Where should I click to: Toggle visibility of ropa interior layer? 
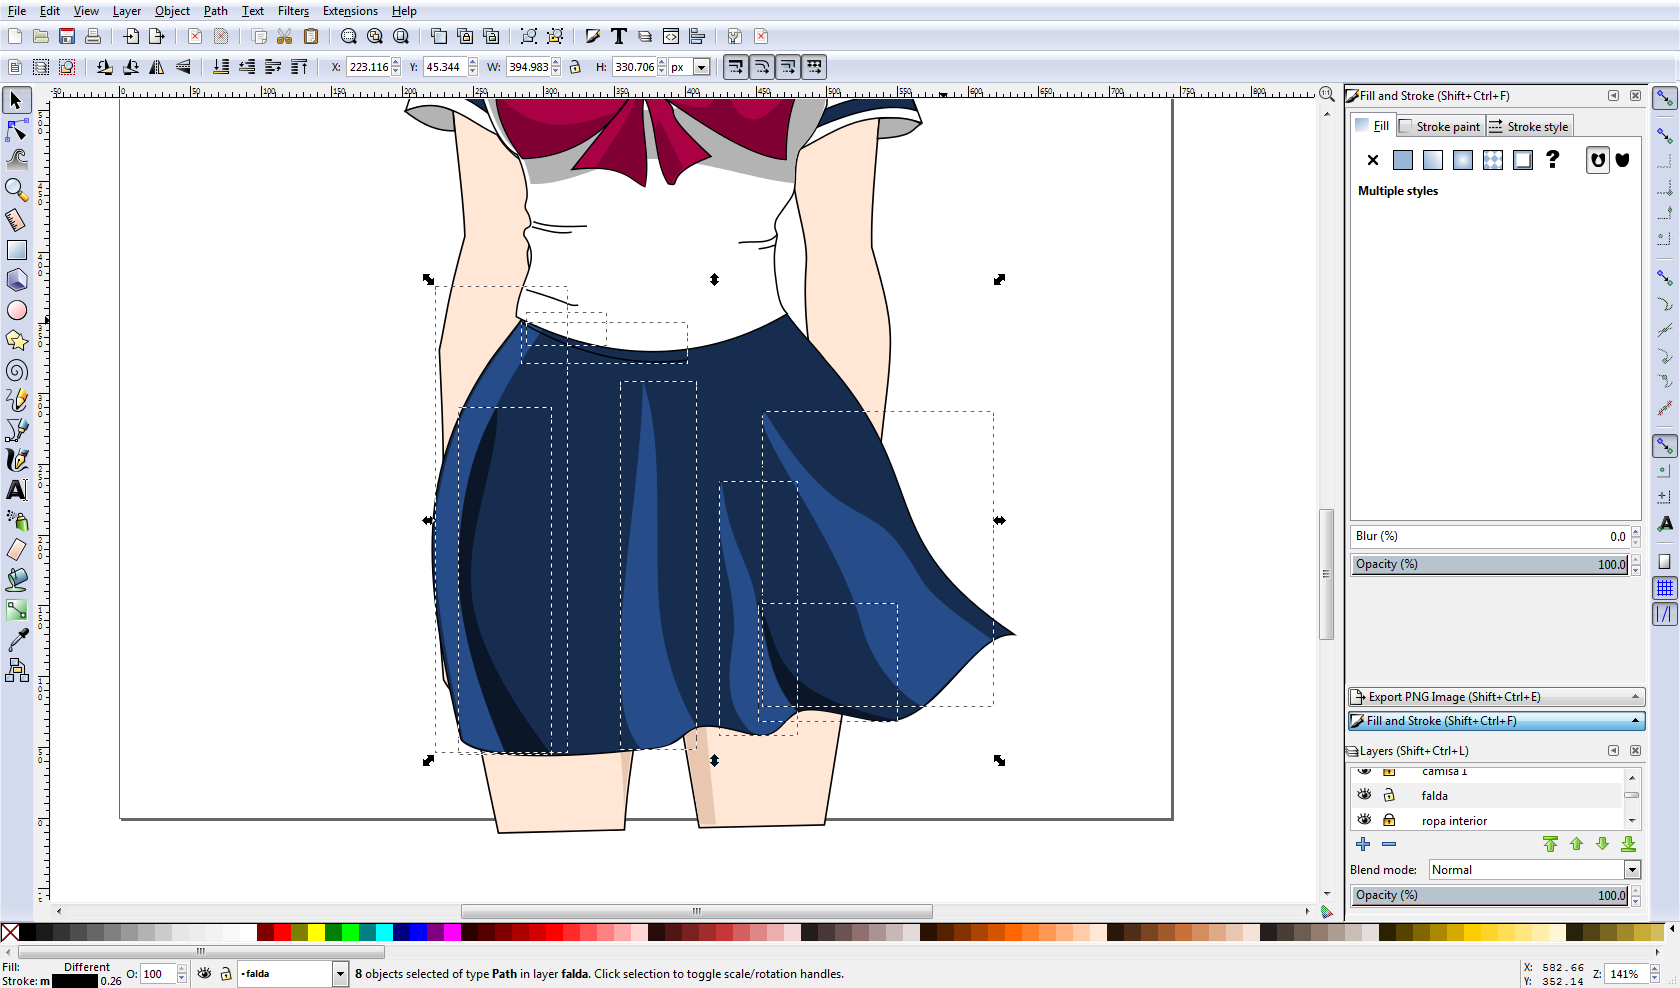click(1364, 819)
